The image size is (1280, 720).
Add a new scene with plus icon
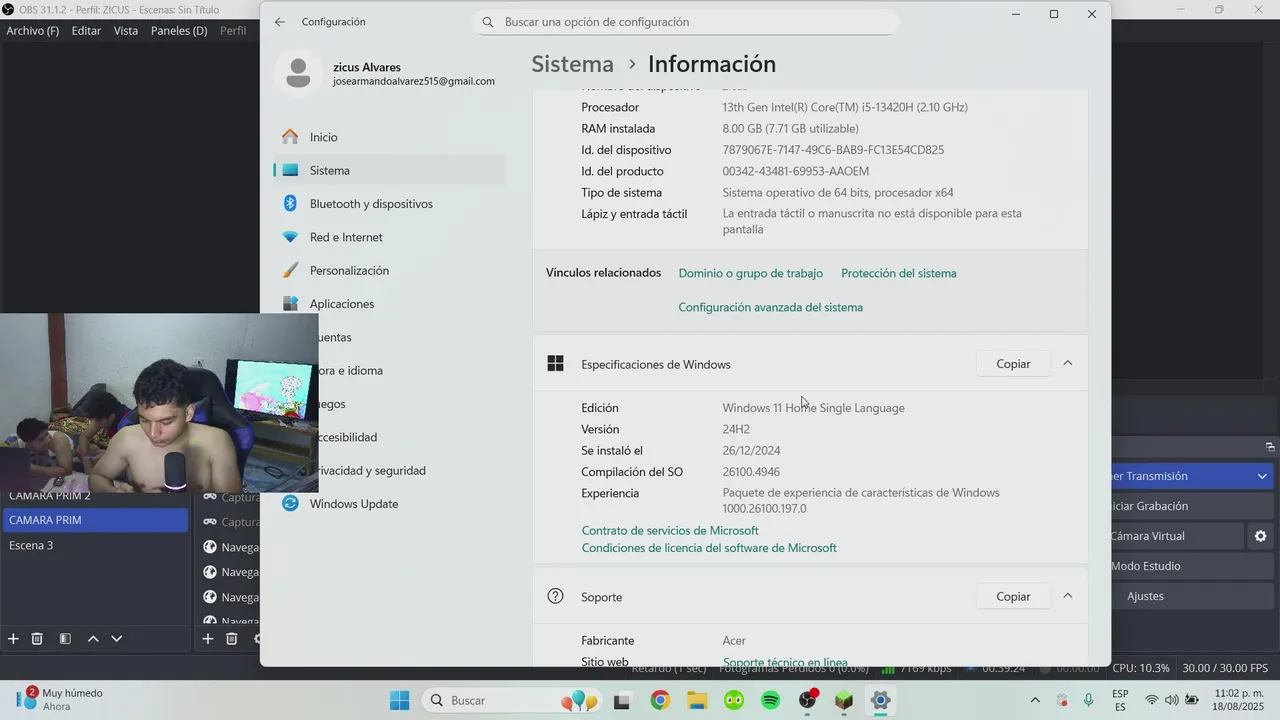pyautogui.click(x=13, y=638)
